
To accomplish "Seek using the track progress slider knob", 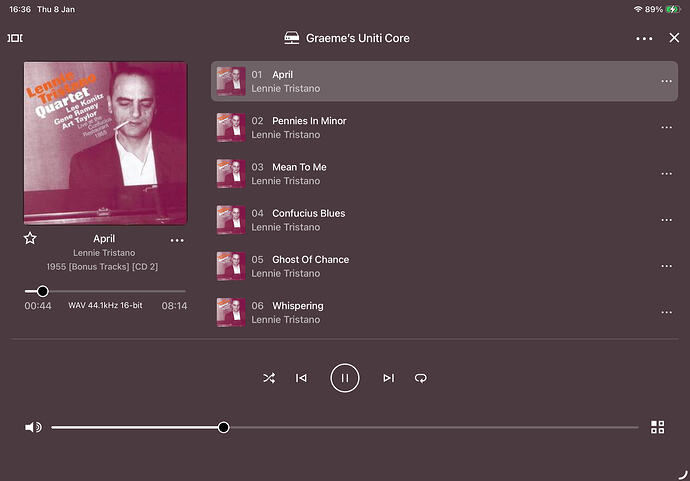I will pos(43,291).
